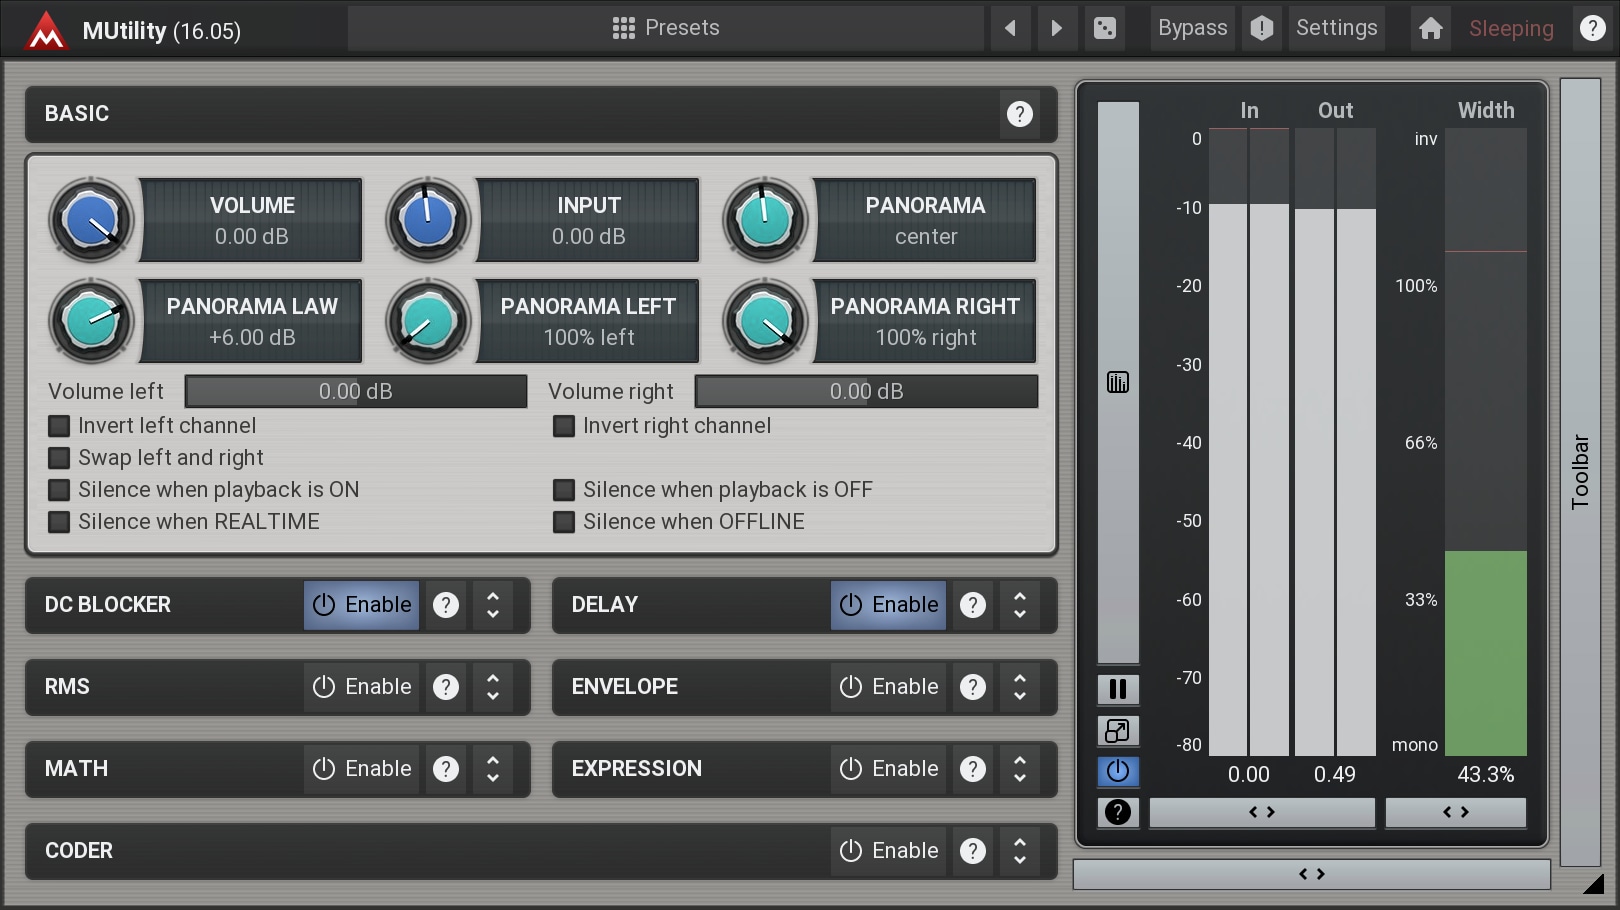Collapse the whole meters panel bottom arrows
Viewport: 1620px width, 910px height.
point(1312,875)
